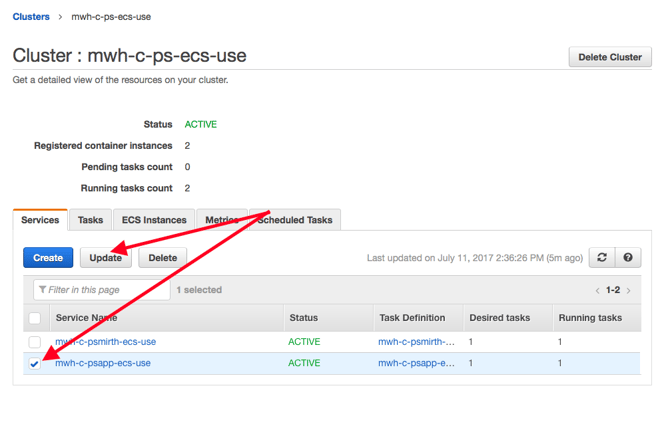670x424 pixels.
Task: Open task definition link for psapp service
Action: point(416,363)
